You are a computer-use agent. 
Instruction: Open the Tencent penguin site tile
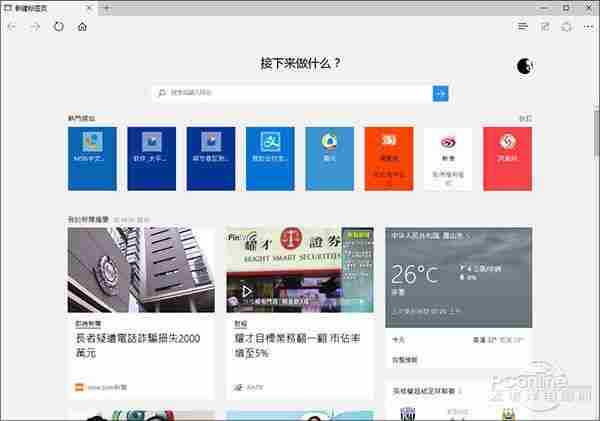pos(329,158)
